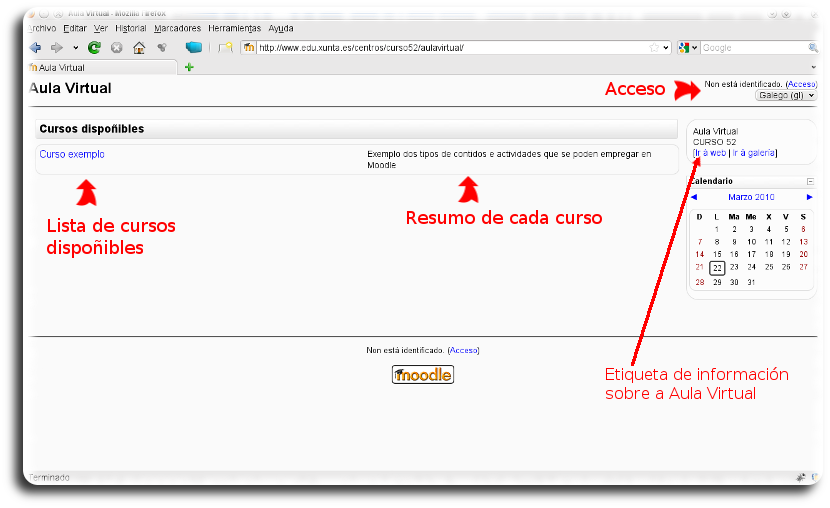
Task: Collapse the Calendario block
Action: (x=810, y=181)
